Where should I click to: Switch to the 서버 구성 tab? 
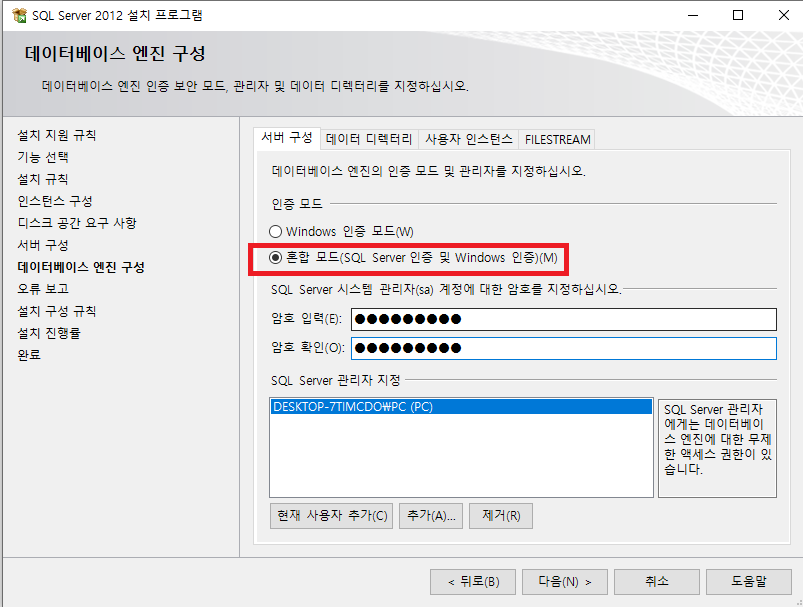(287, 138)
